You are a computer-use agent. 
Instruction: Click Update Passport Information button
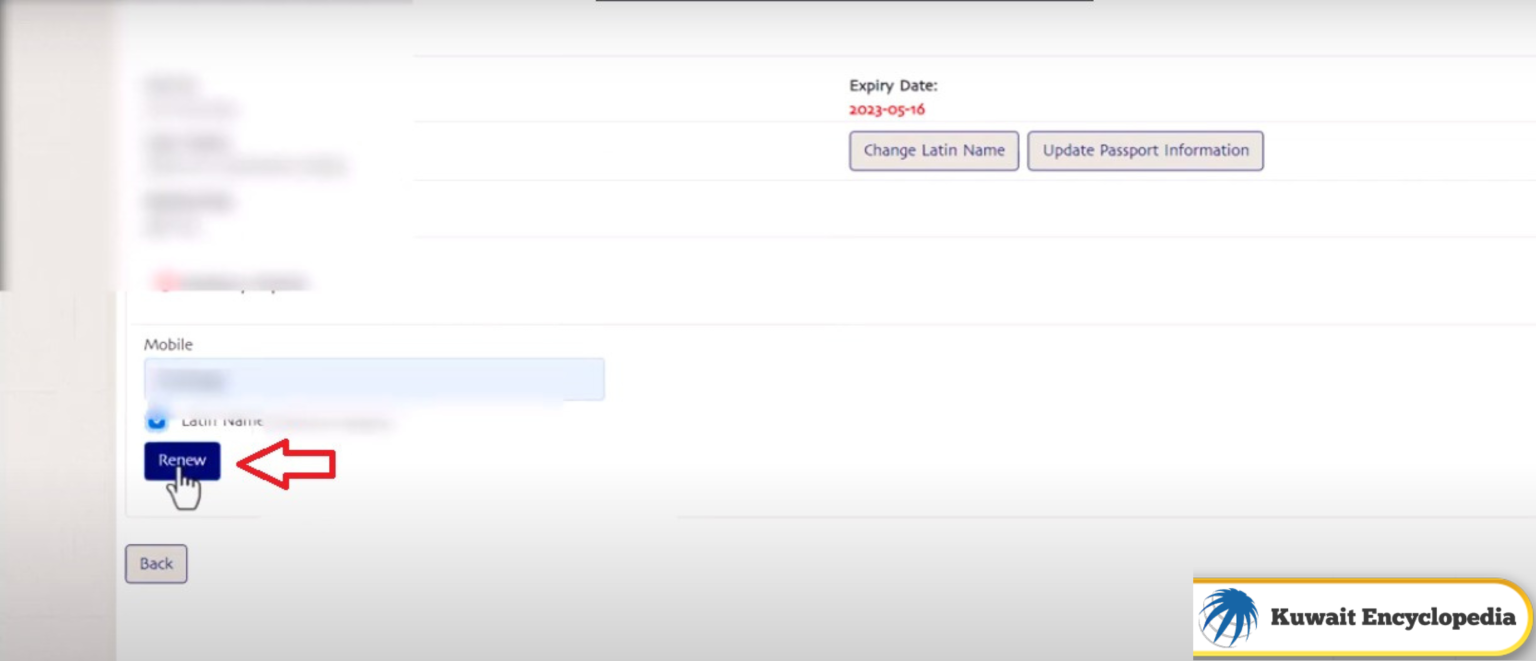click(1145, 151)
